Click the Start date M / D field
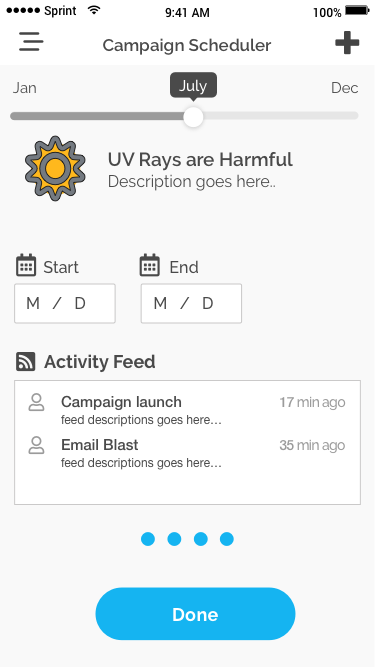This screenshot has width=375, height=667. [65, 303]
